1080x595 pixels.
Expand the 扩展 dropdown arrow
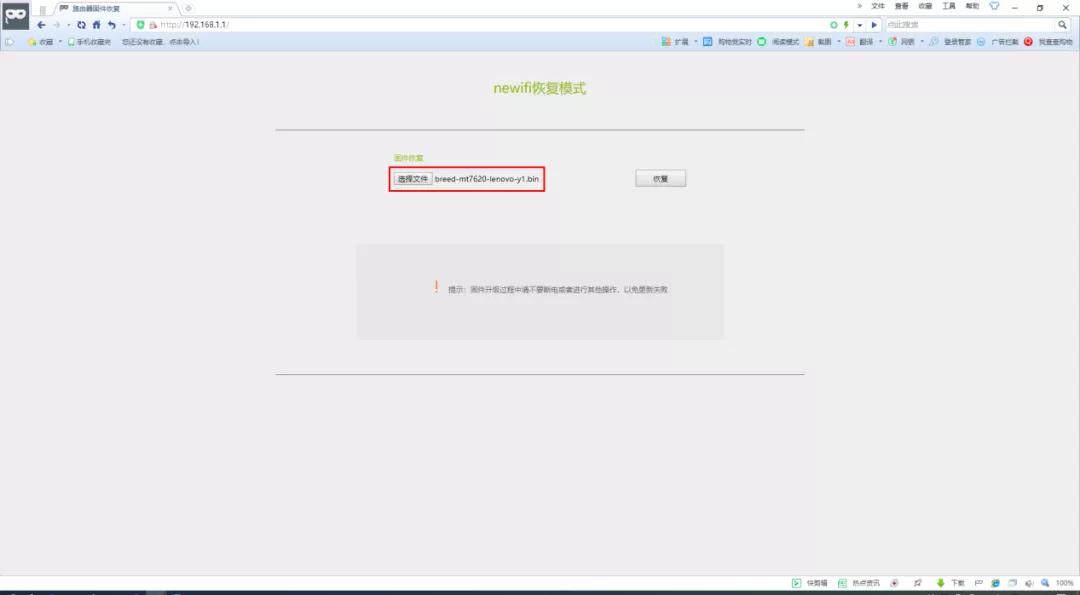(x=696, y=42)
